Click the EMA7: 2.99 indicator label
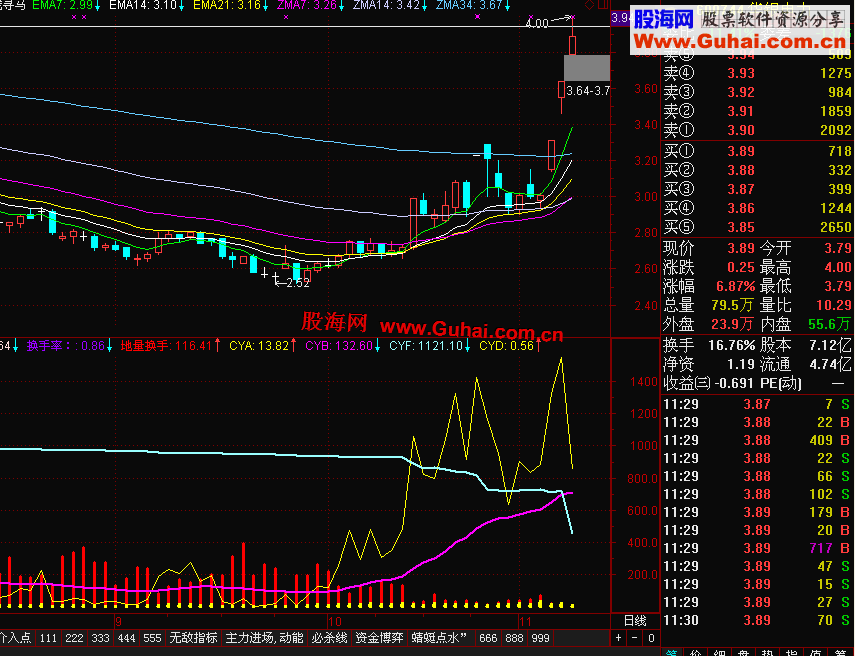The height and width of the screenshot is (656, 855). pos(66,5)
